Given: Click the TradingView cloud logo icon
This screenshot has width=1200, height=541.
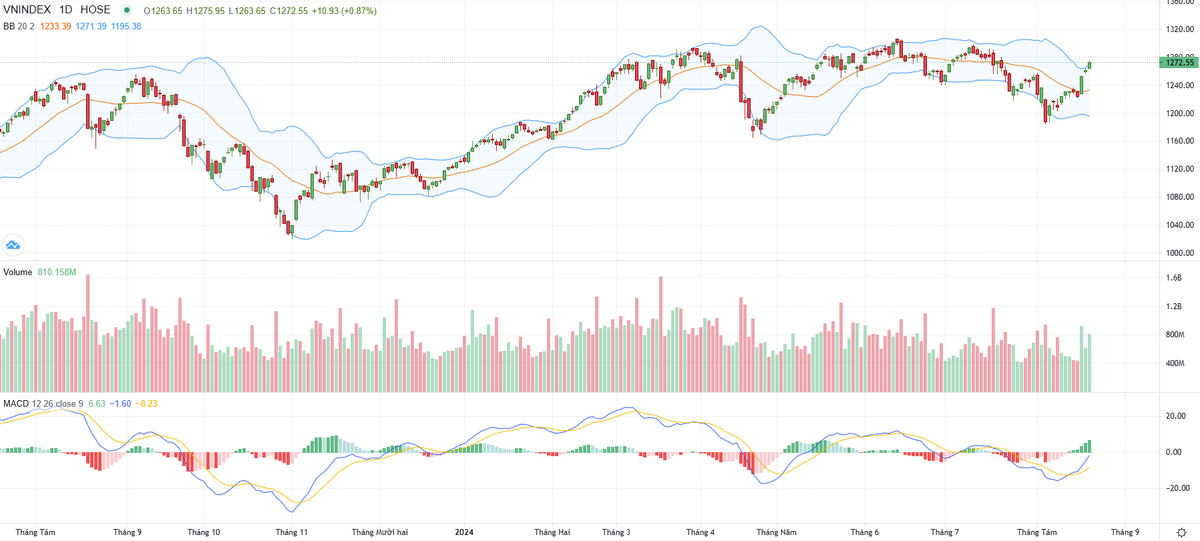Looking at the screenshot, I should 14,244.
